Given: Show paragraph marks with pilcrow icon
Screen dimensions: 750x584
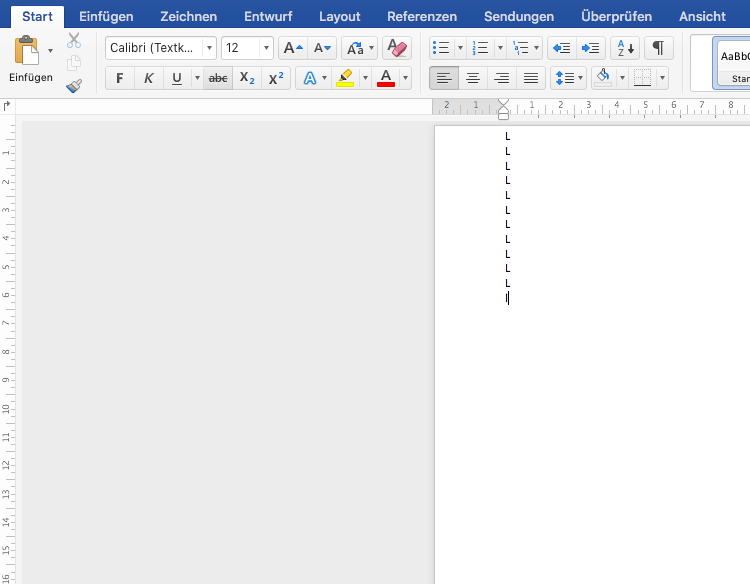Looking at the screenshot, I should coord(659,48).
